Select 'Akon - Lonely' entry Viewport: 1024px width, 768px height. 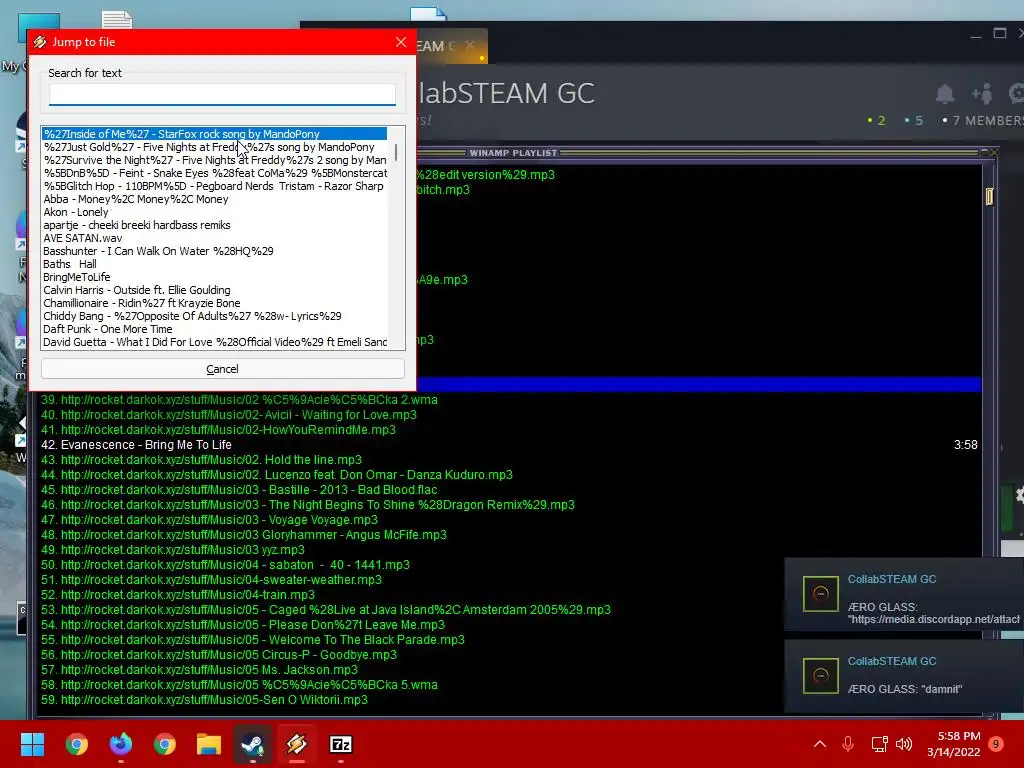pyautogui.click(x=215, y=212)
